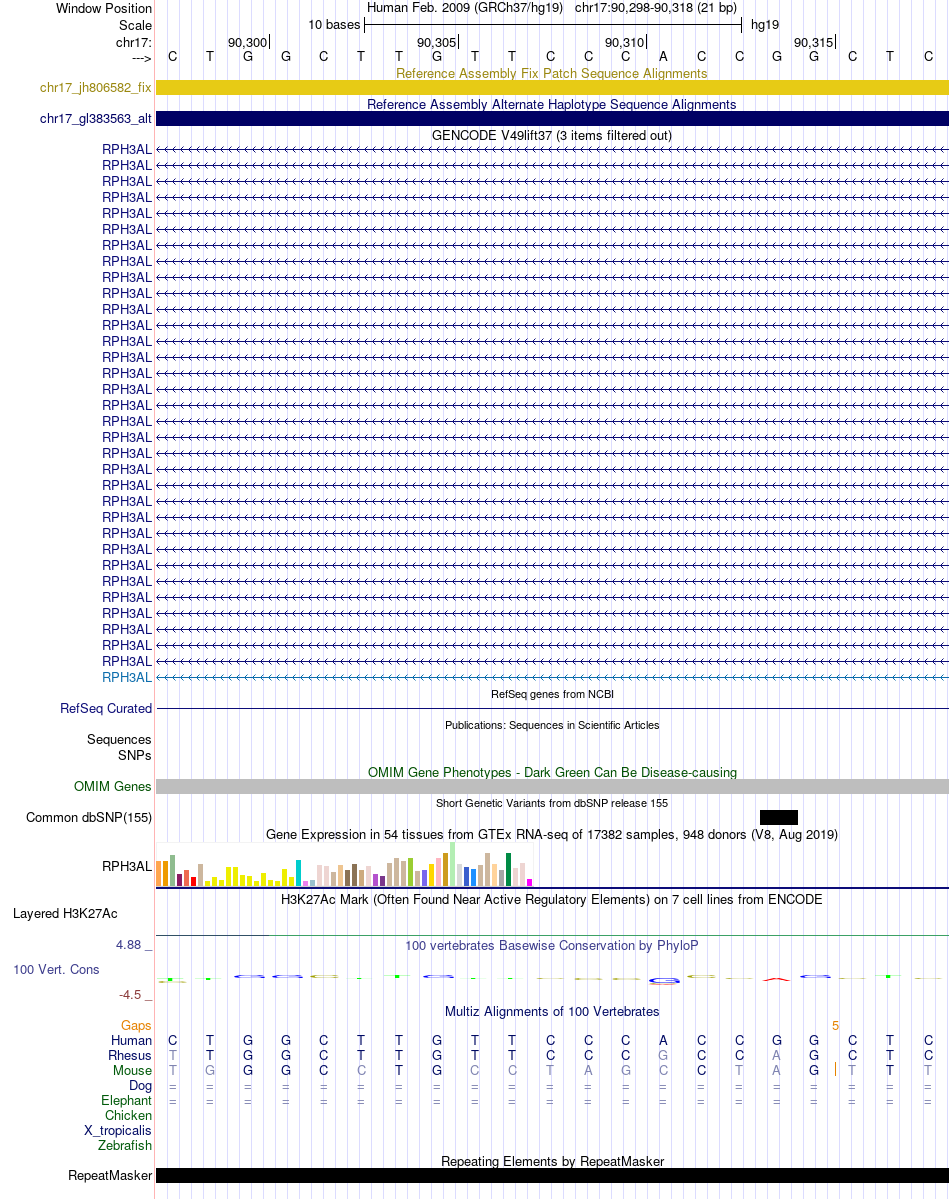Open the GTEx Gene Expression track title

[551, 835]
